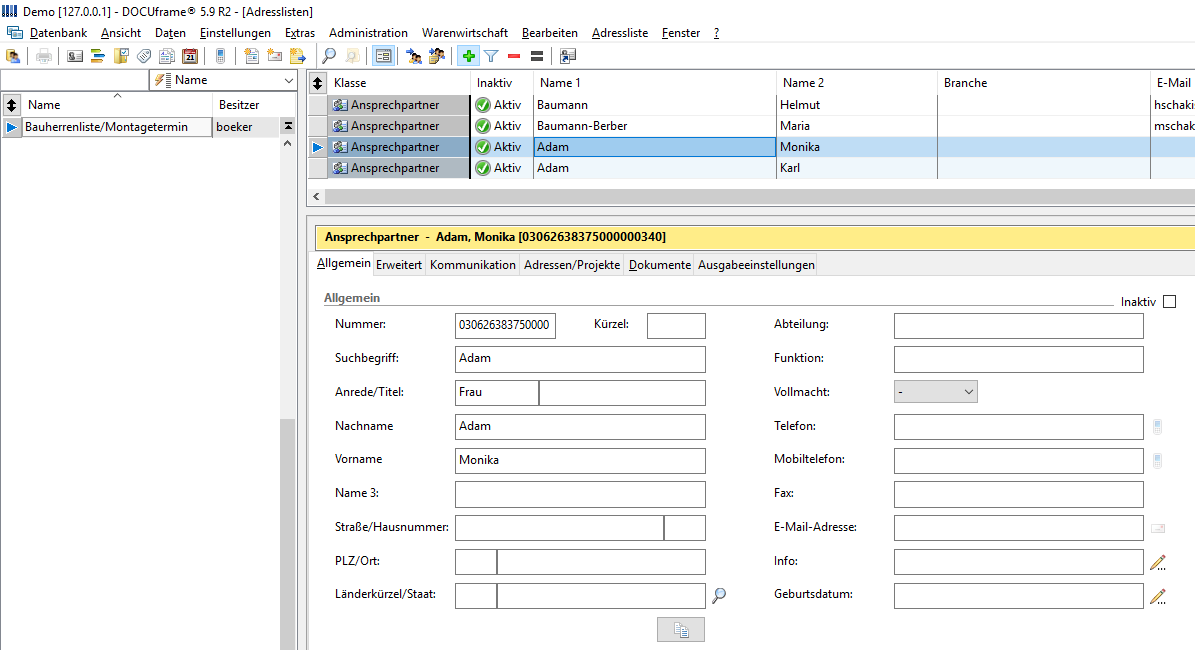This screenshot has width=1195, height=650.
Task: Click the people with note toolbar icon
Action: 437,56
